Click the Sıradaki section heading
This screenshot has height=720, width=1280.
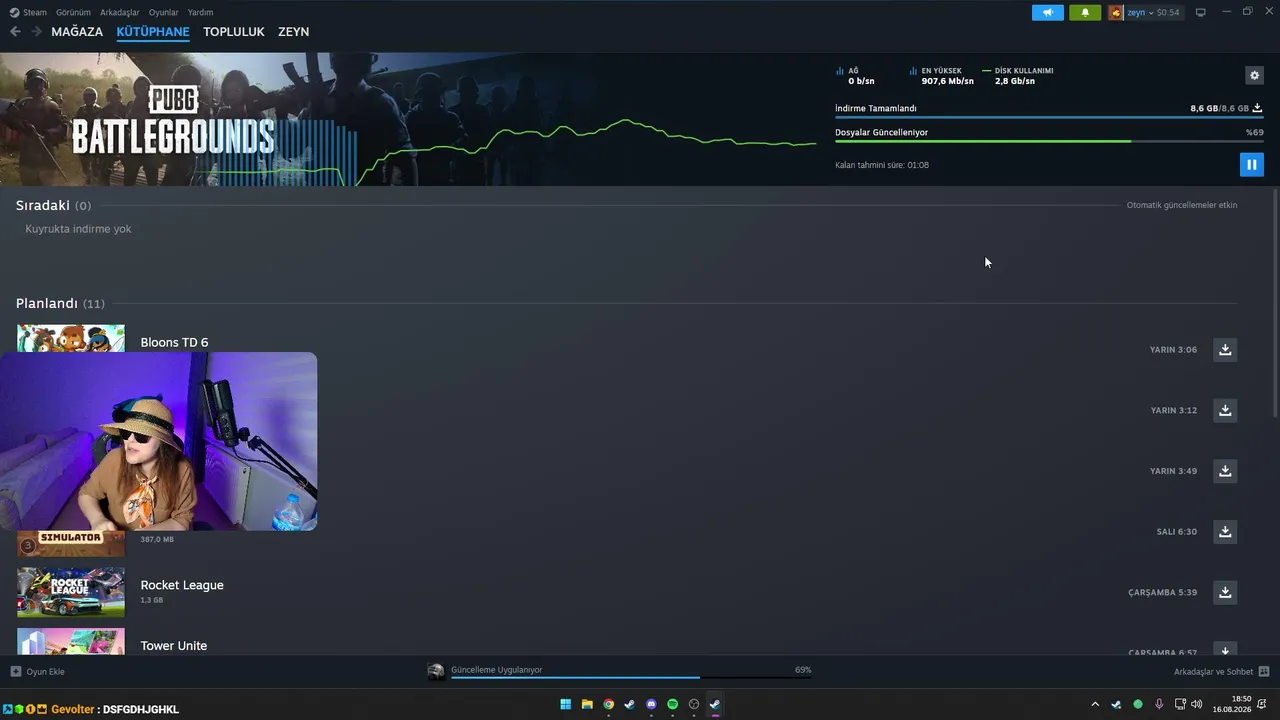point(43,205)
